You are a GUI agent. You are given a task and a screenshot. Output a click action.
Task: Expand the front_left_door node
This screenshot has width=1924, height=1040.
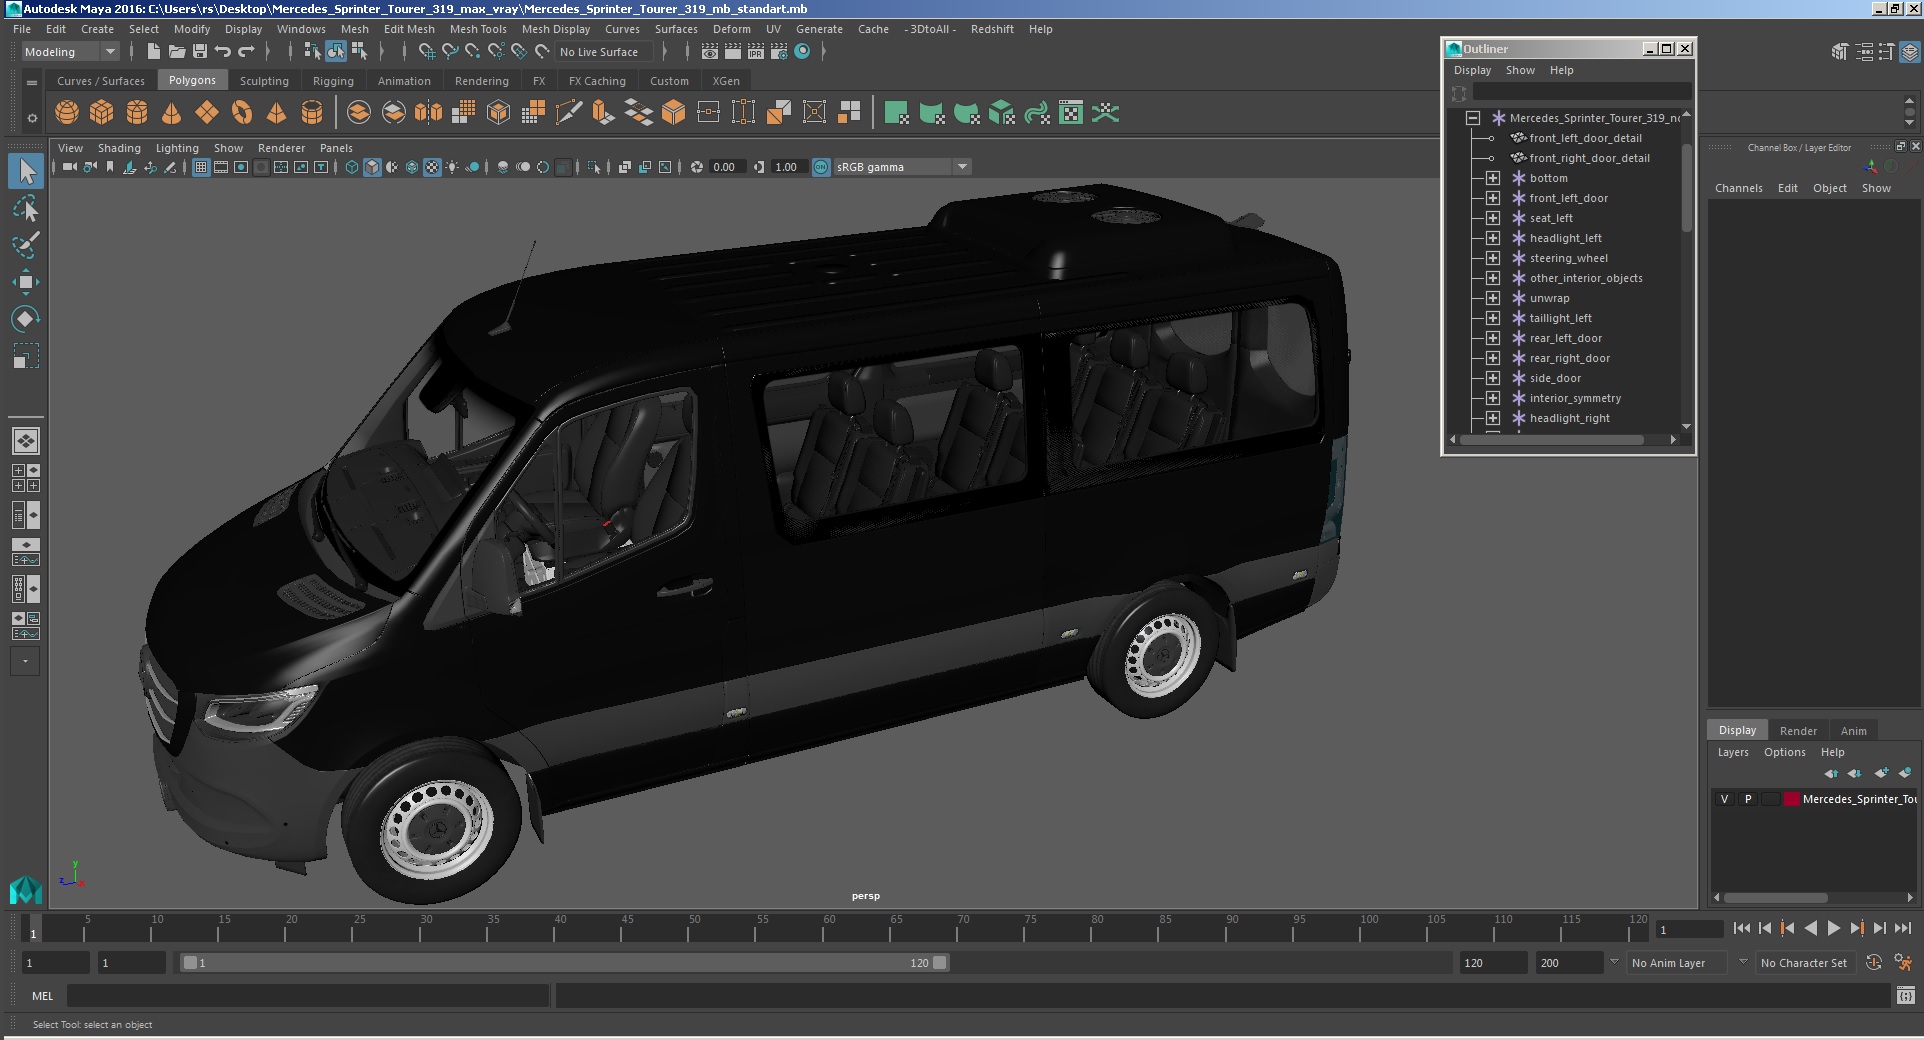click(1493, 198)
